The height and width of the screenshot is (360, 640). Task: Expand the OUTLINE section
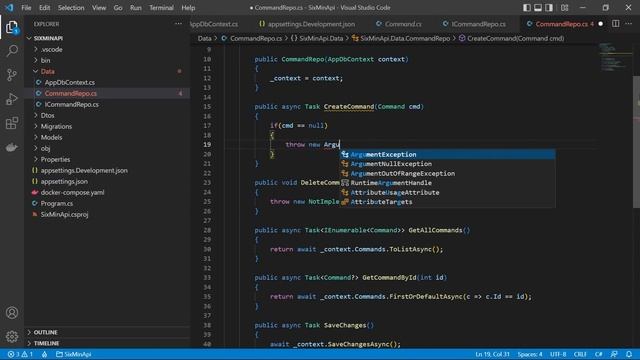point(45,332)
